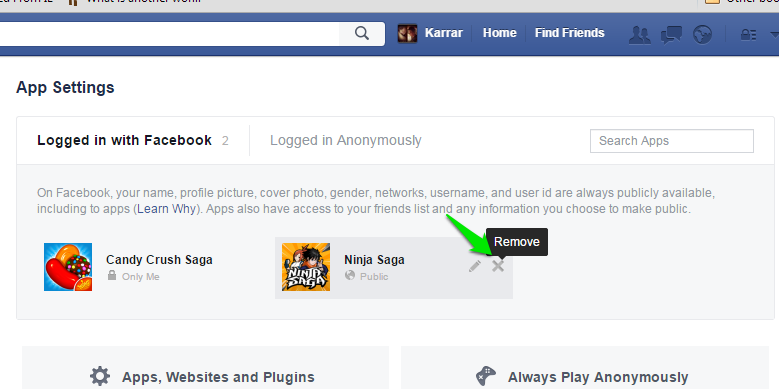This screenshot has width=779, height=389.
Task: Remove Ninja Saga with the X icon
Action: (x=498, y=266)
